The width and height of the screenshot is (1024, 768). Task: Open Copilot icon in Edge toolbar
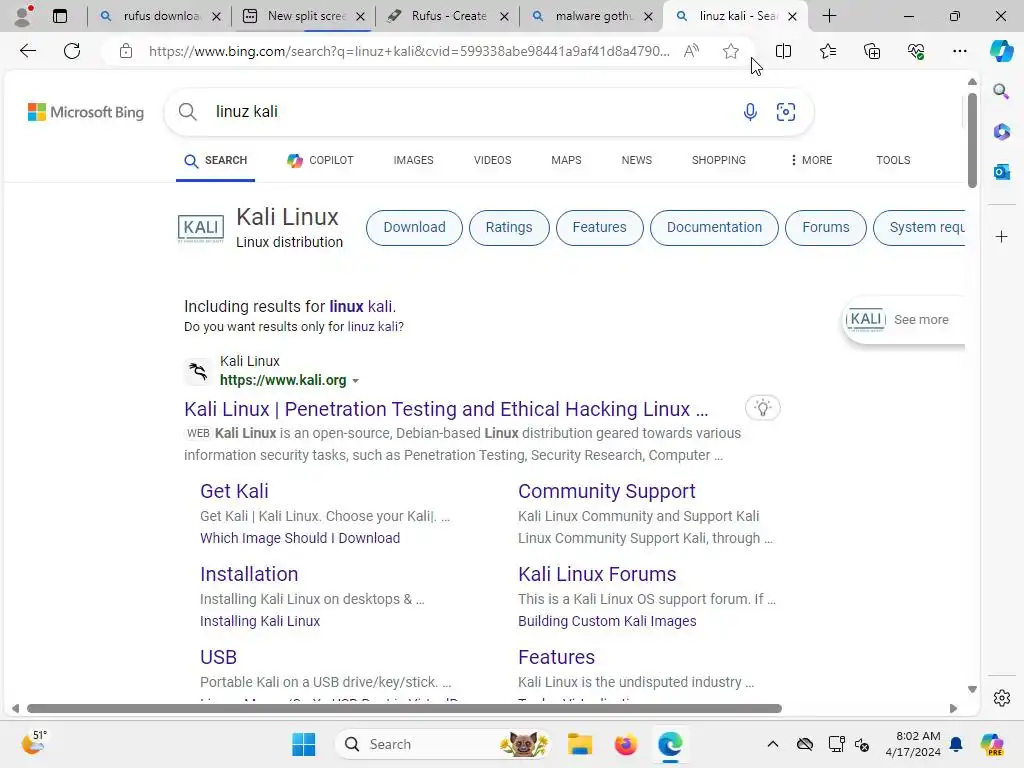pos(1001,51)
